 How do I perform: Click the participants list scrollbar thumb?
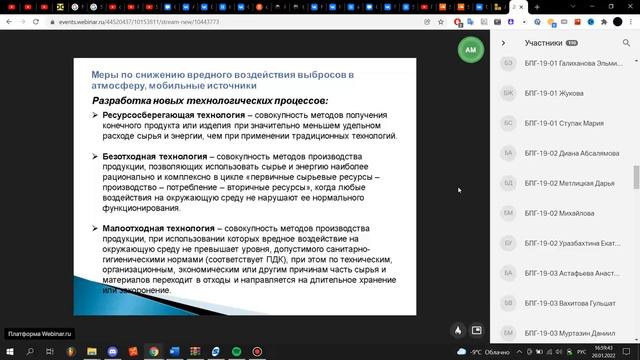coord(636,177)
